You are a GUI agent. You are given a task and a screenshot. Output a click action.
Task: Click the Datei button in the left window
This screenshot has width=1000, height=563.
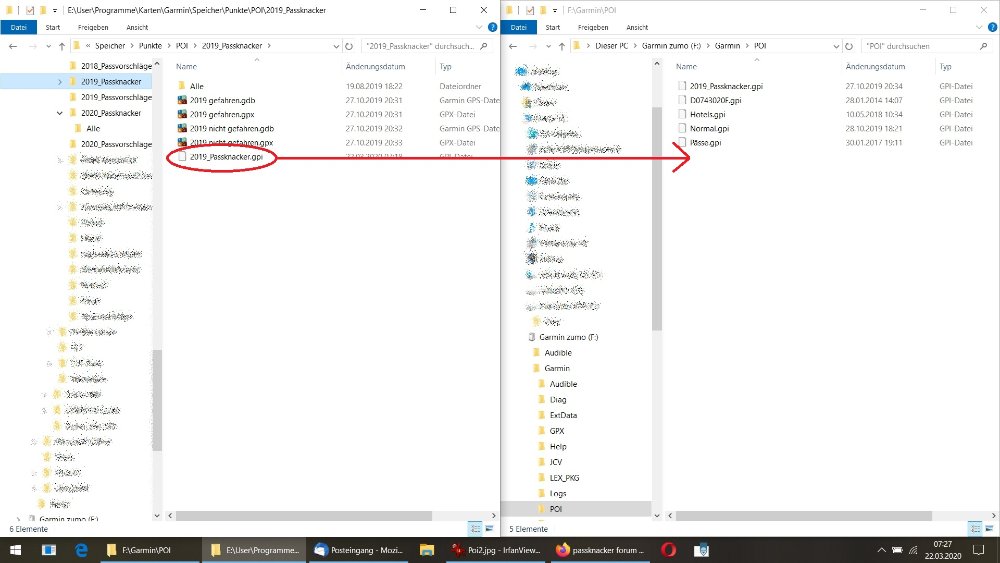[x=19, y=27]
